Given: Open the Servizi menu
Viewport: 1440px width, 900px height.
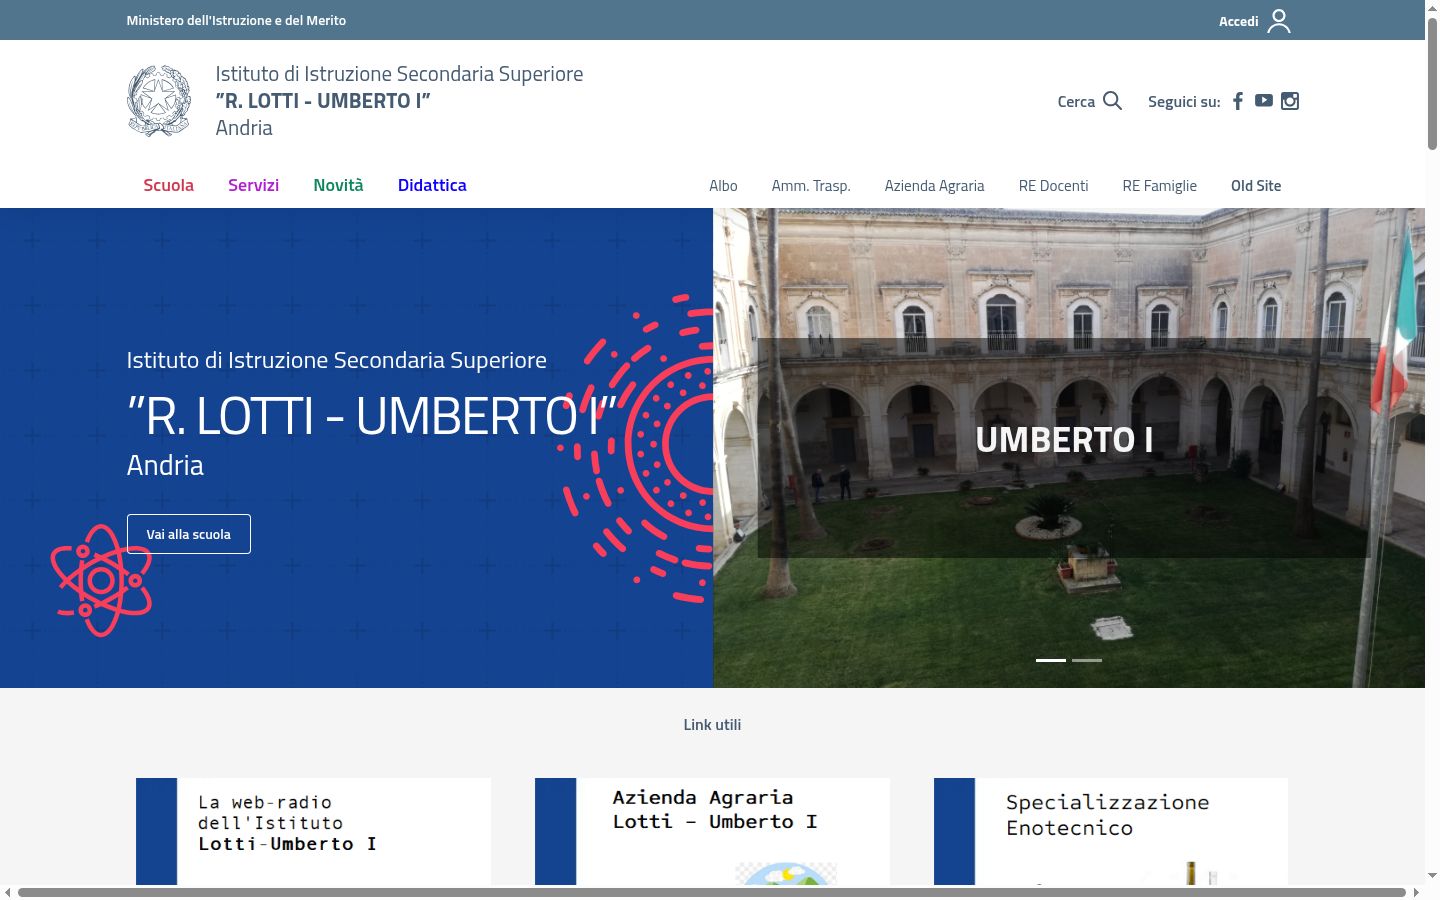Looking at the screenshot, I should point(253,185).
